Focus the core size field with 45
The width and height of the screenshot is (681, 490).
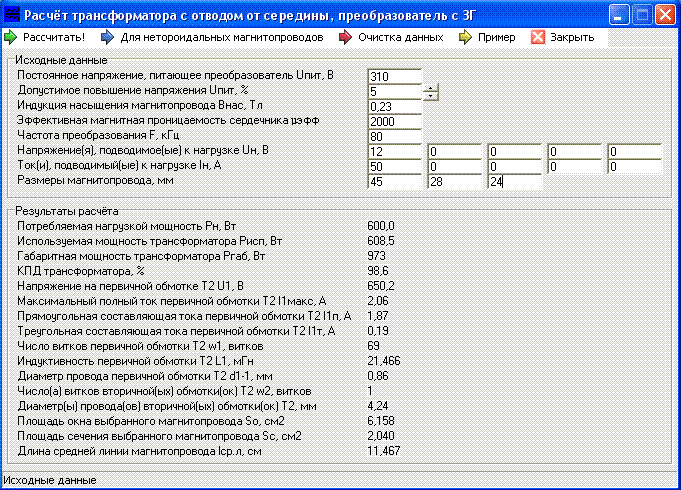(x=394, y=182)
